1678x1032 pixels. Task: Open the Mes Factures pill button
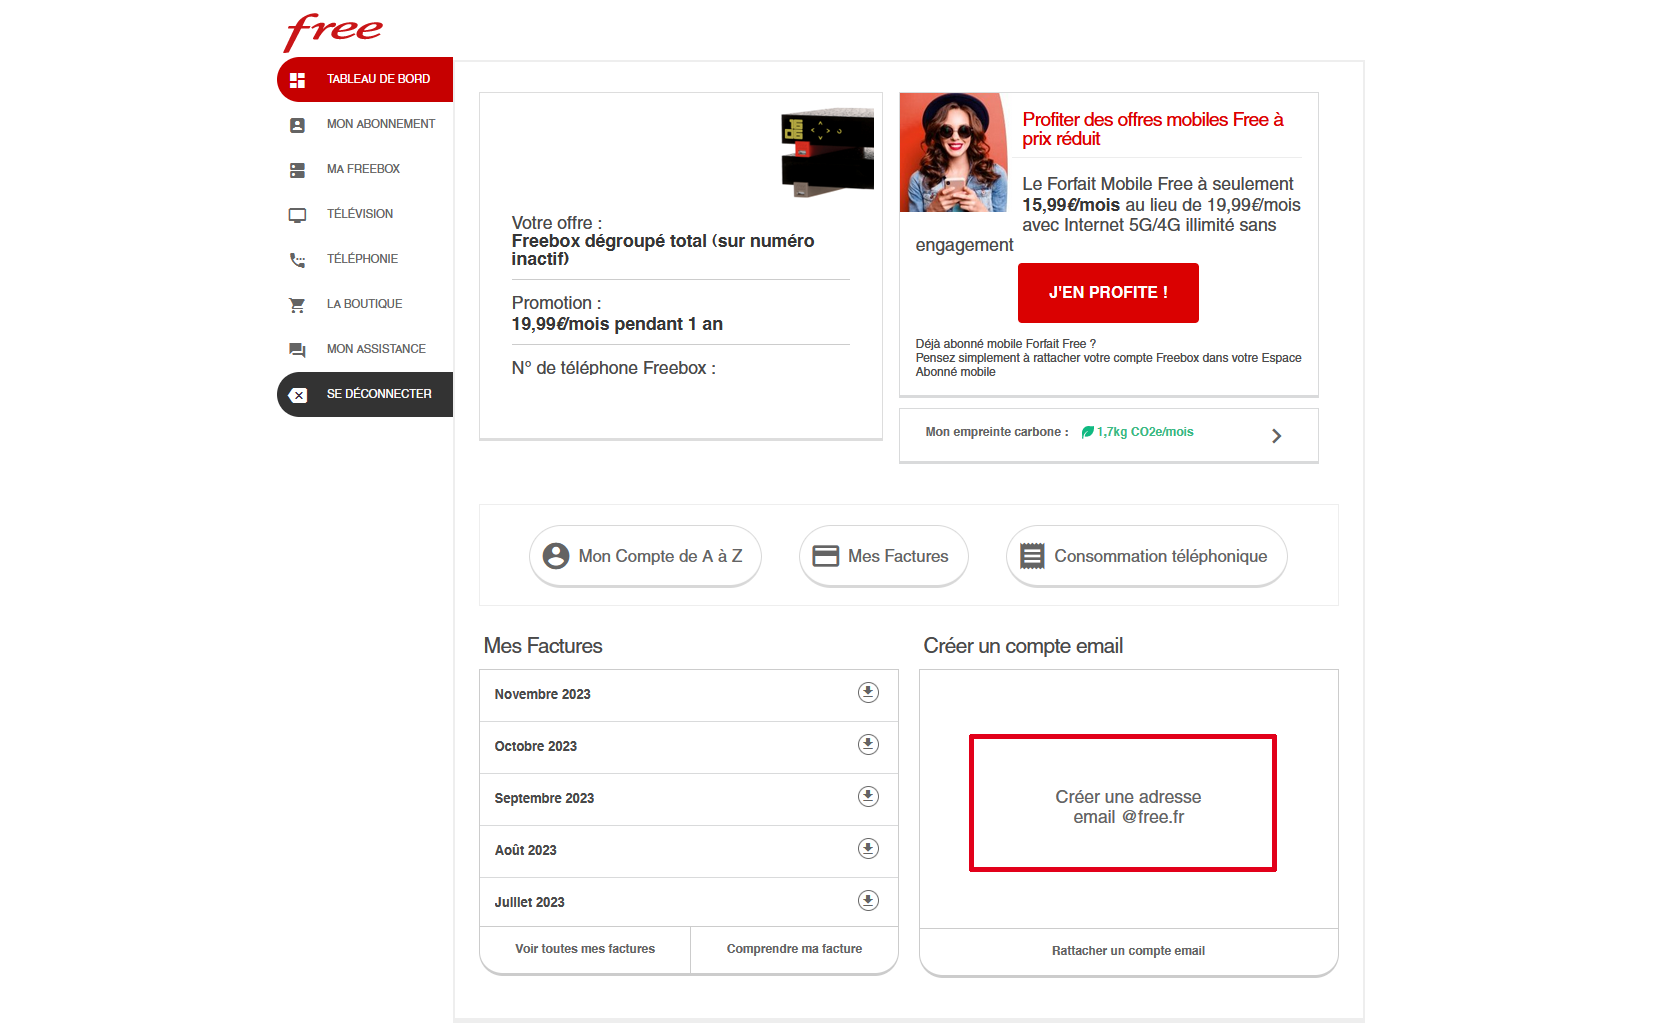coord(883,556)
